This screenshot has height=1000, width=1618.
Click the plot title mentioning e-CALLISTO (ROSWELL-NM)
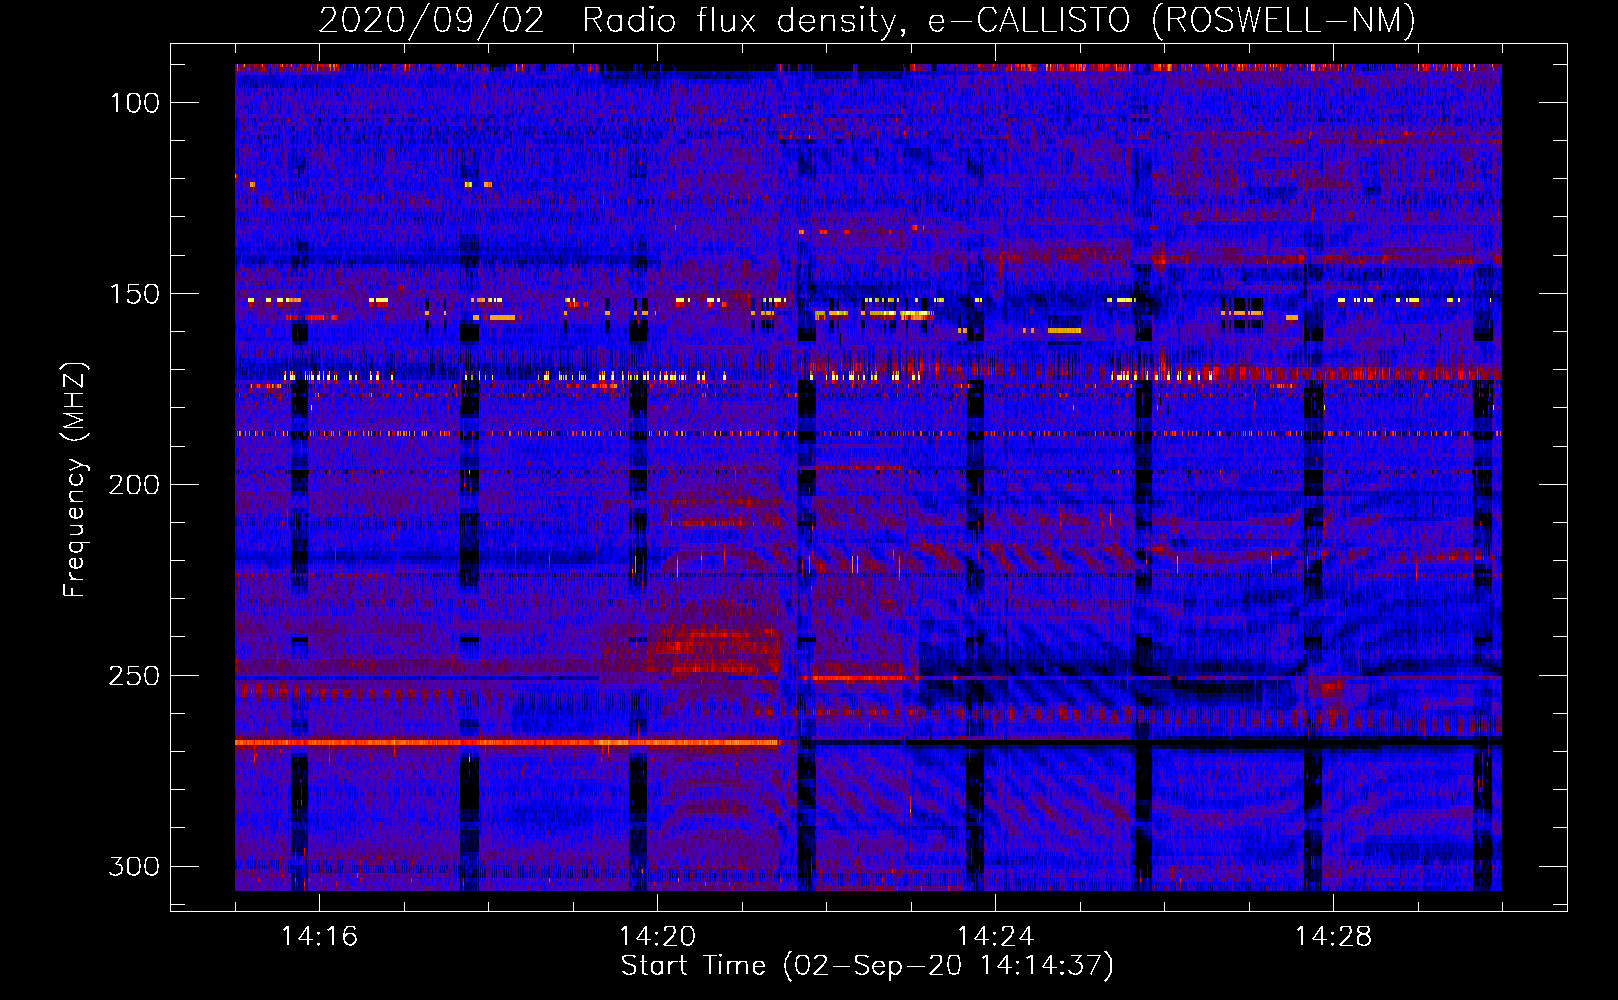(x=867, y=20)
